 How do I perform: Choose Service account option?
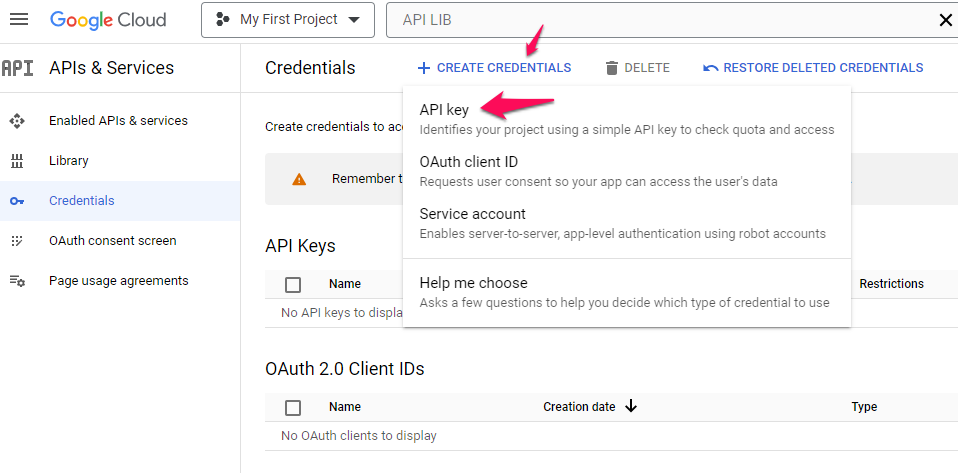click(627, 223)
